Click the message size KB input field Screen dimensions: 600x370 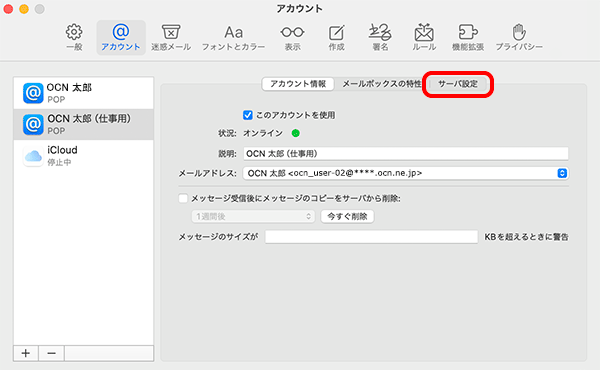click(x=371, y=237)
